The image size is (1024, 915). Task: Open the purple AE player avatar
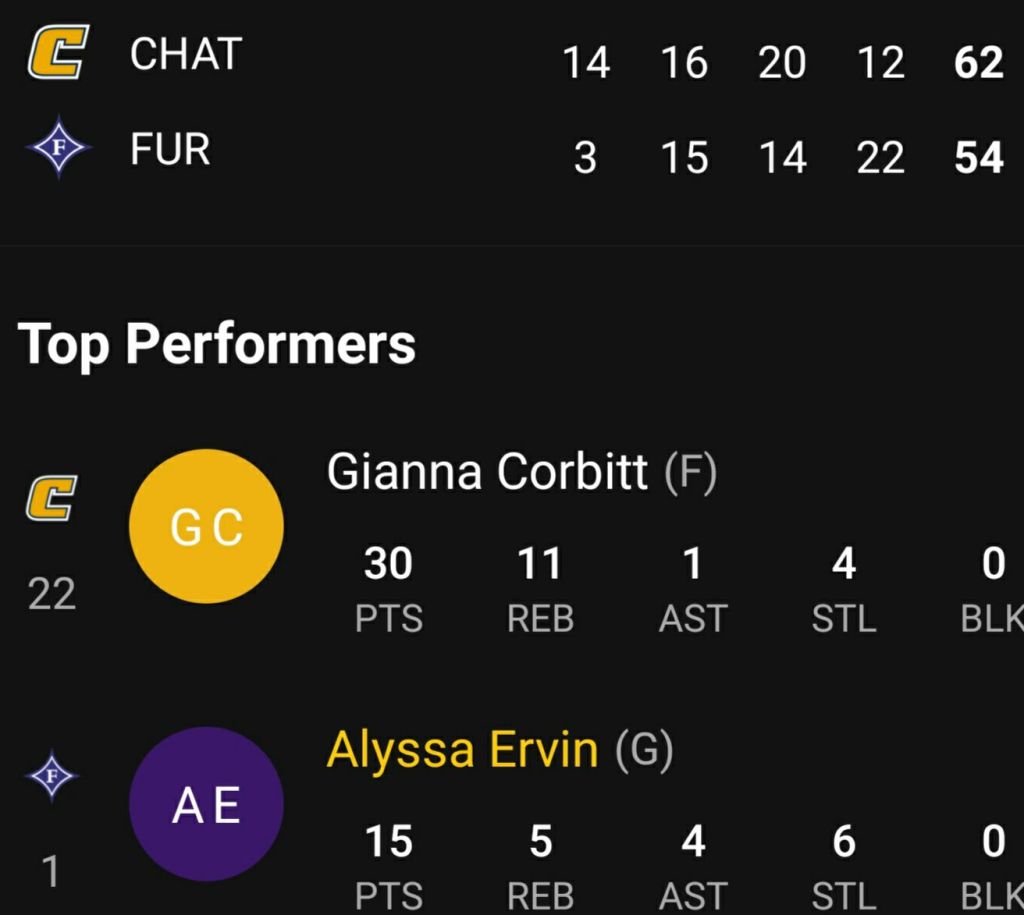click(206, 804)
